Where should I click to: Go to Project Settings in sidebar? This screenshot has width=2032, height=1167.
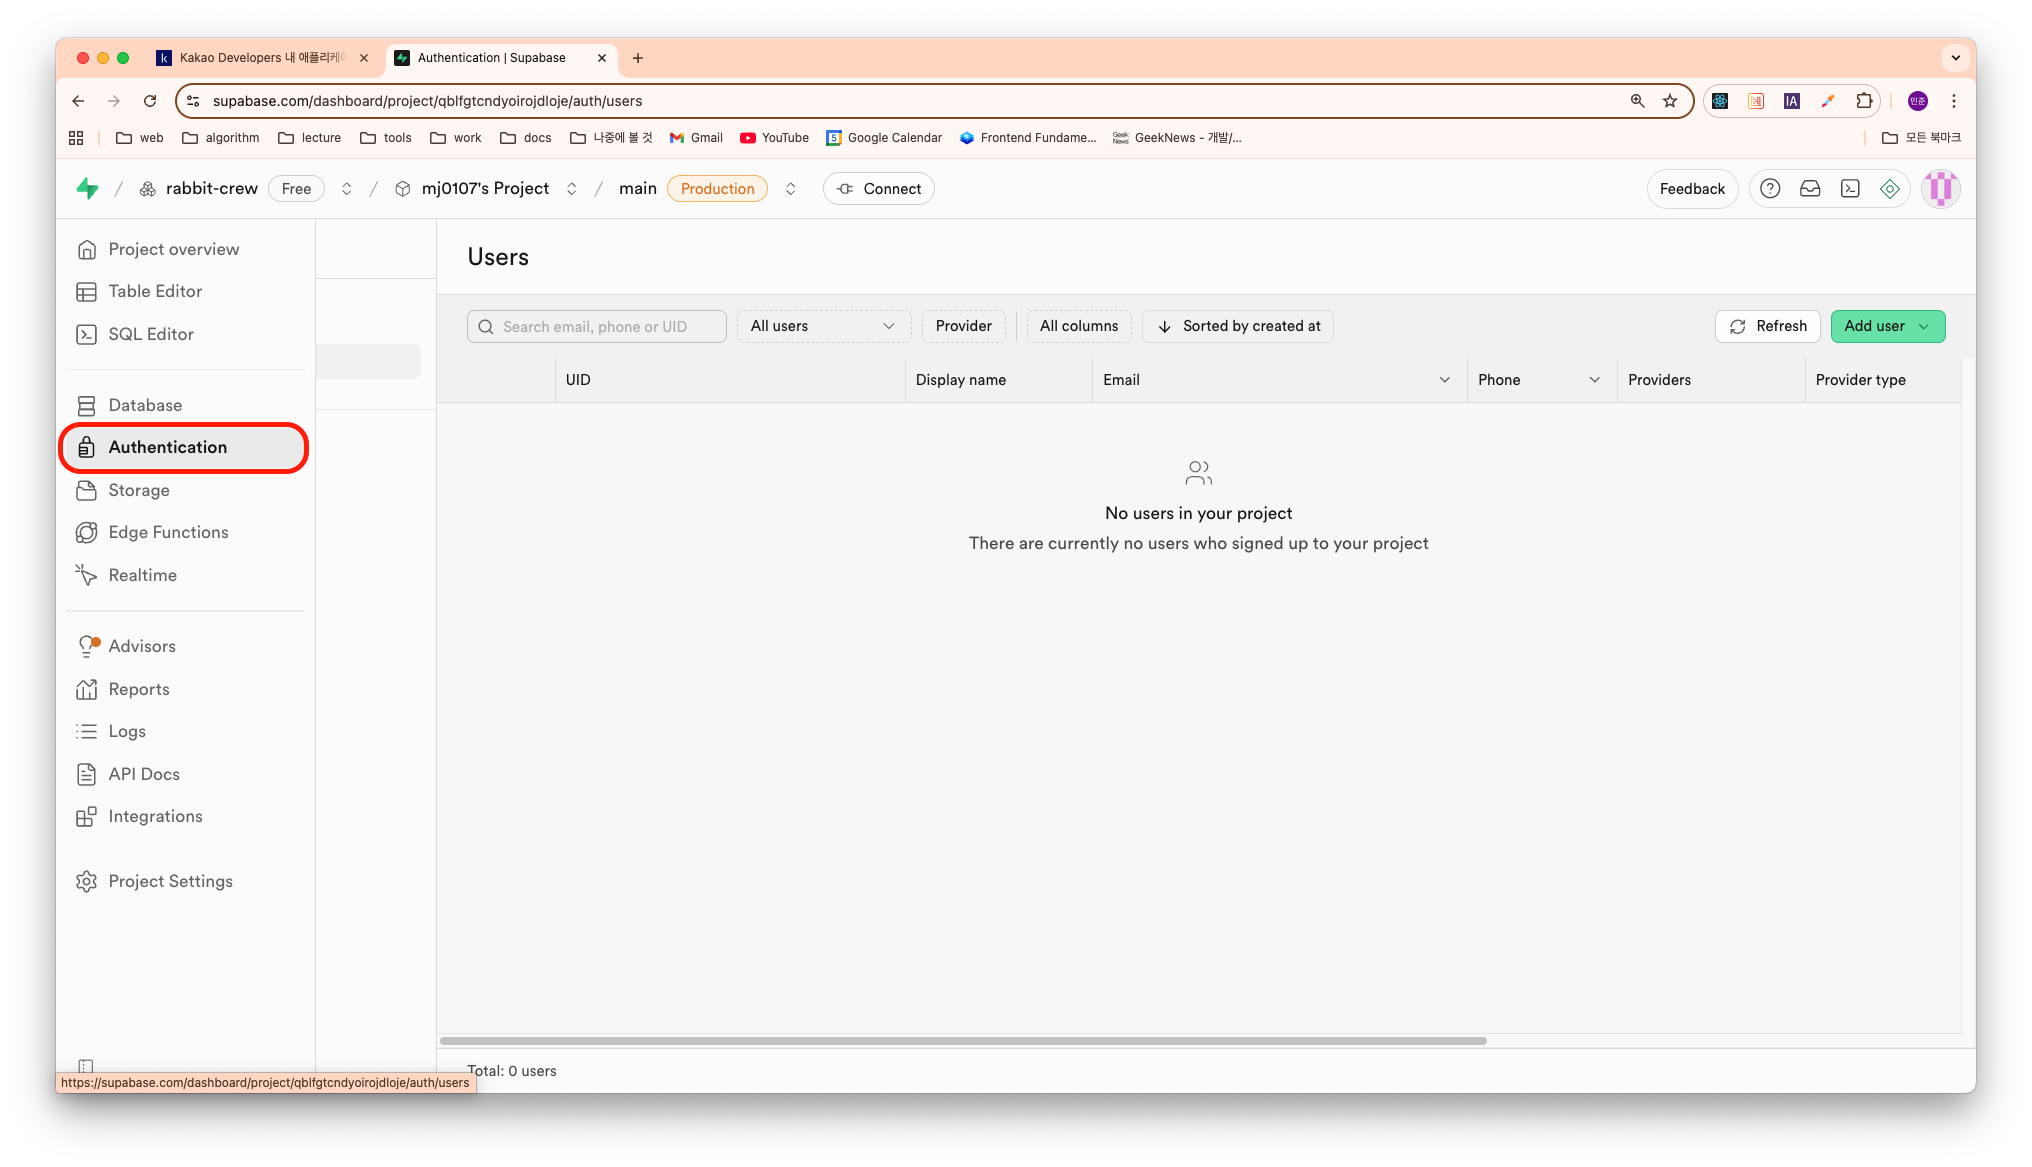[x=170, y=881]
